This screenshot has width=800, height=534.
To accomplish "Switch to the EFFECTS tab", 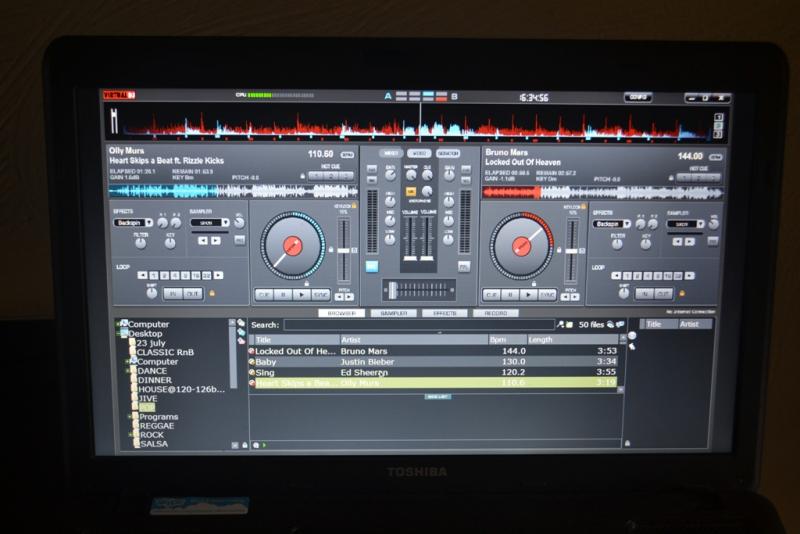I will point(444,313).
